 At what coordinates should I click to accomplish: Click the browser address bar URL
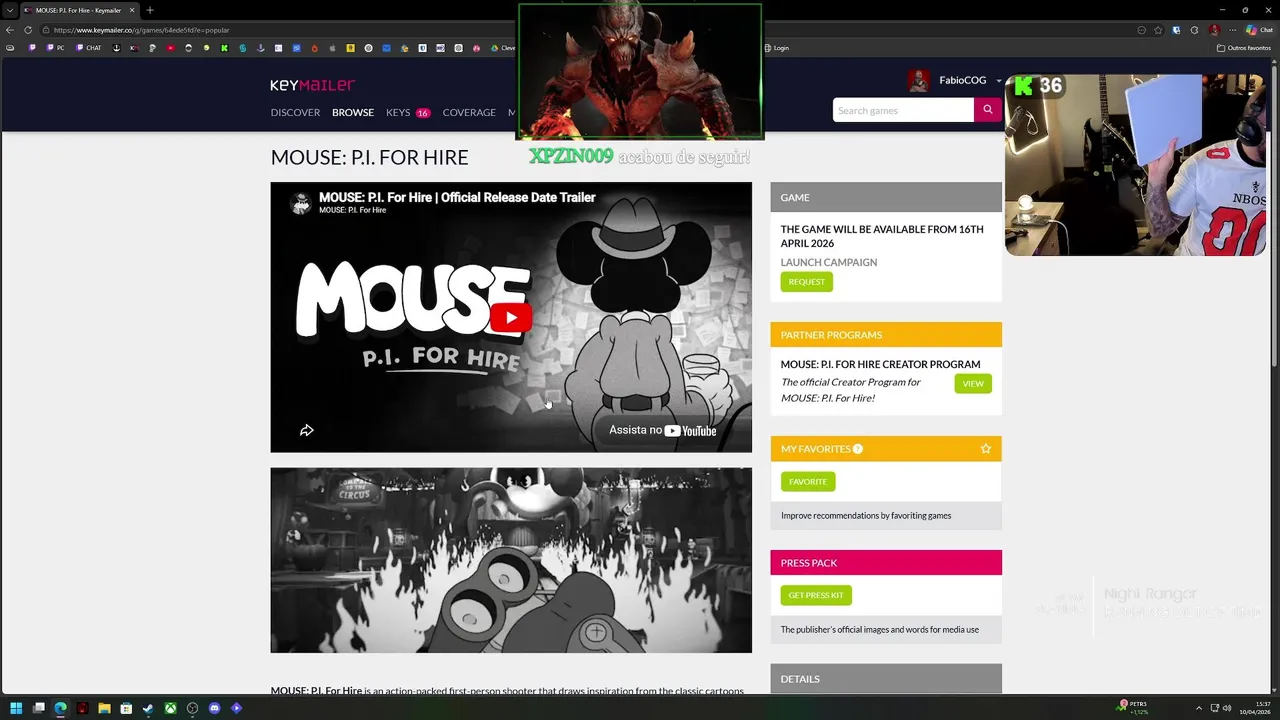[141, 30]
